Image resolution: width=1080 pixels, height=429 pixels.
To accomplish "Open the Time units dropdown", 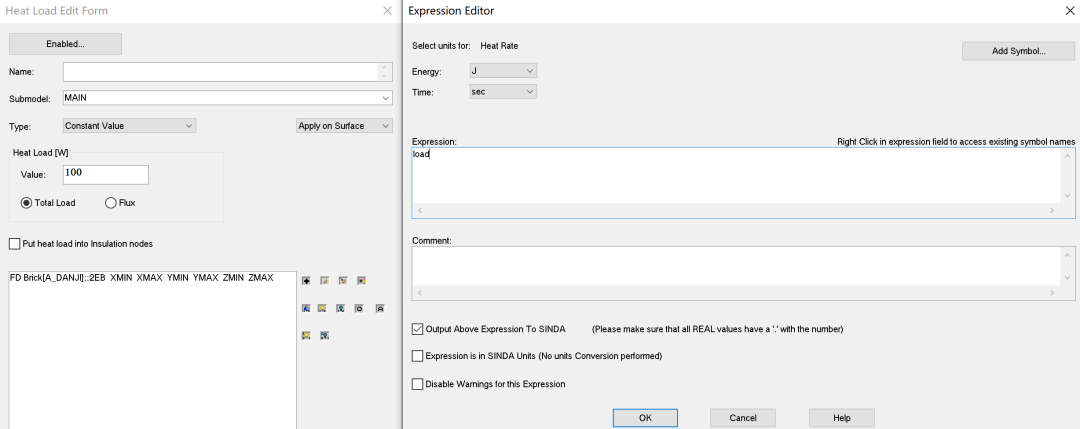I will [503, 92].
